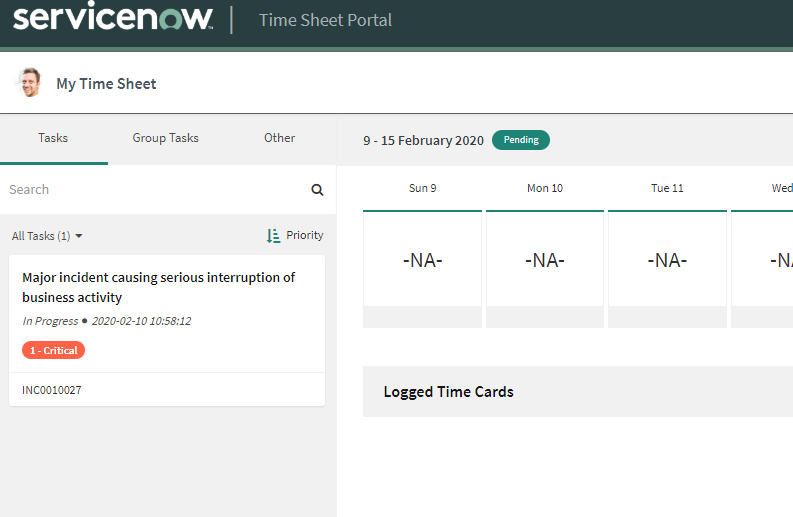Click the In Progress status text
The height and width of the screenshot is (517, 793).
pos(50,321)
